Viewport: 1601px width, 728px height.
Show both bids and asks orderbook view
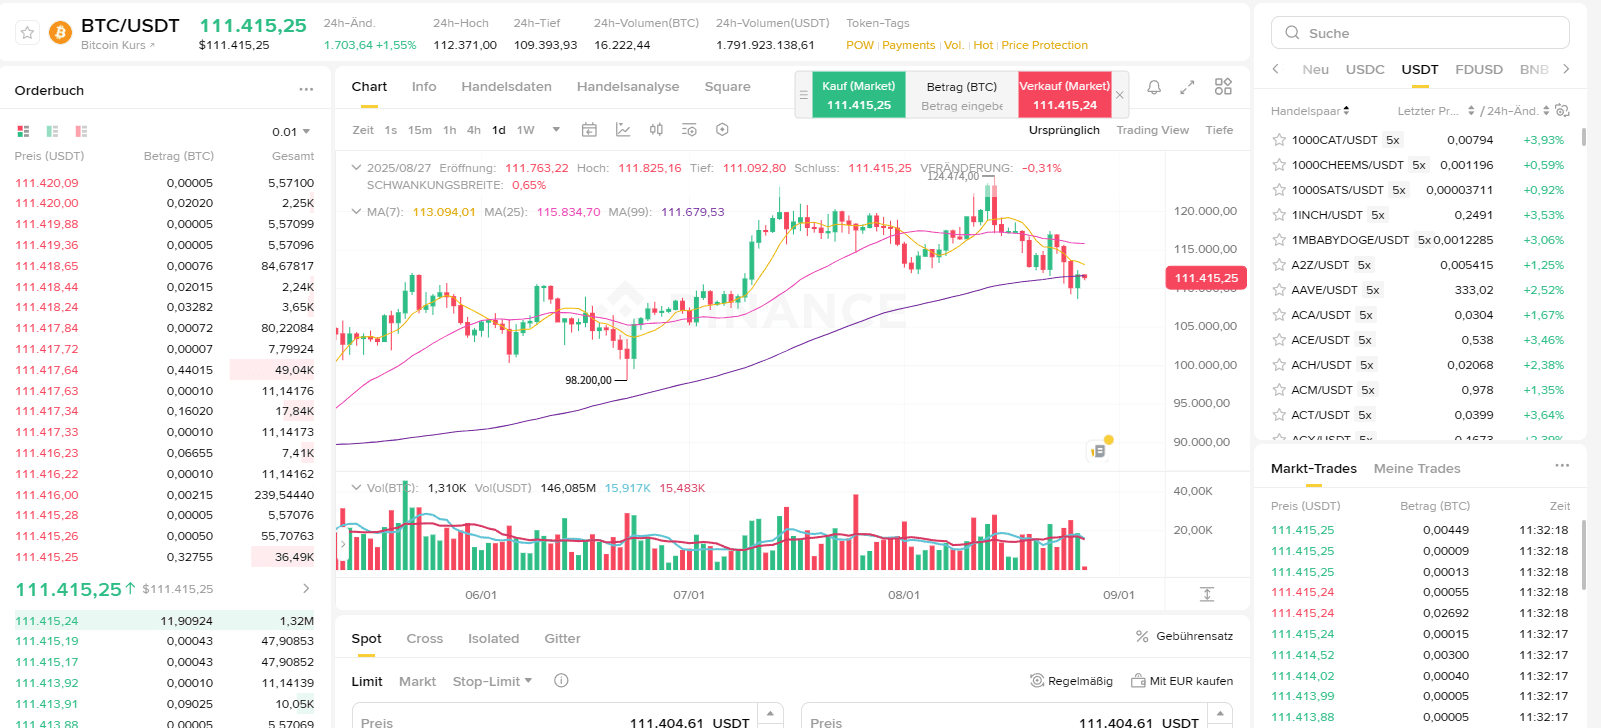coord(23,131)
